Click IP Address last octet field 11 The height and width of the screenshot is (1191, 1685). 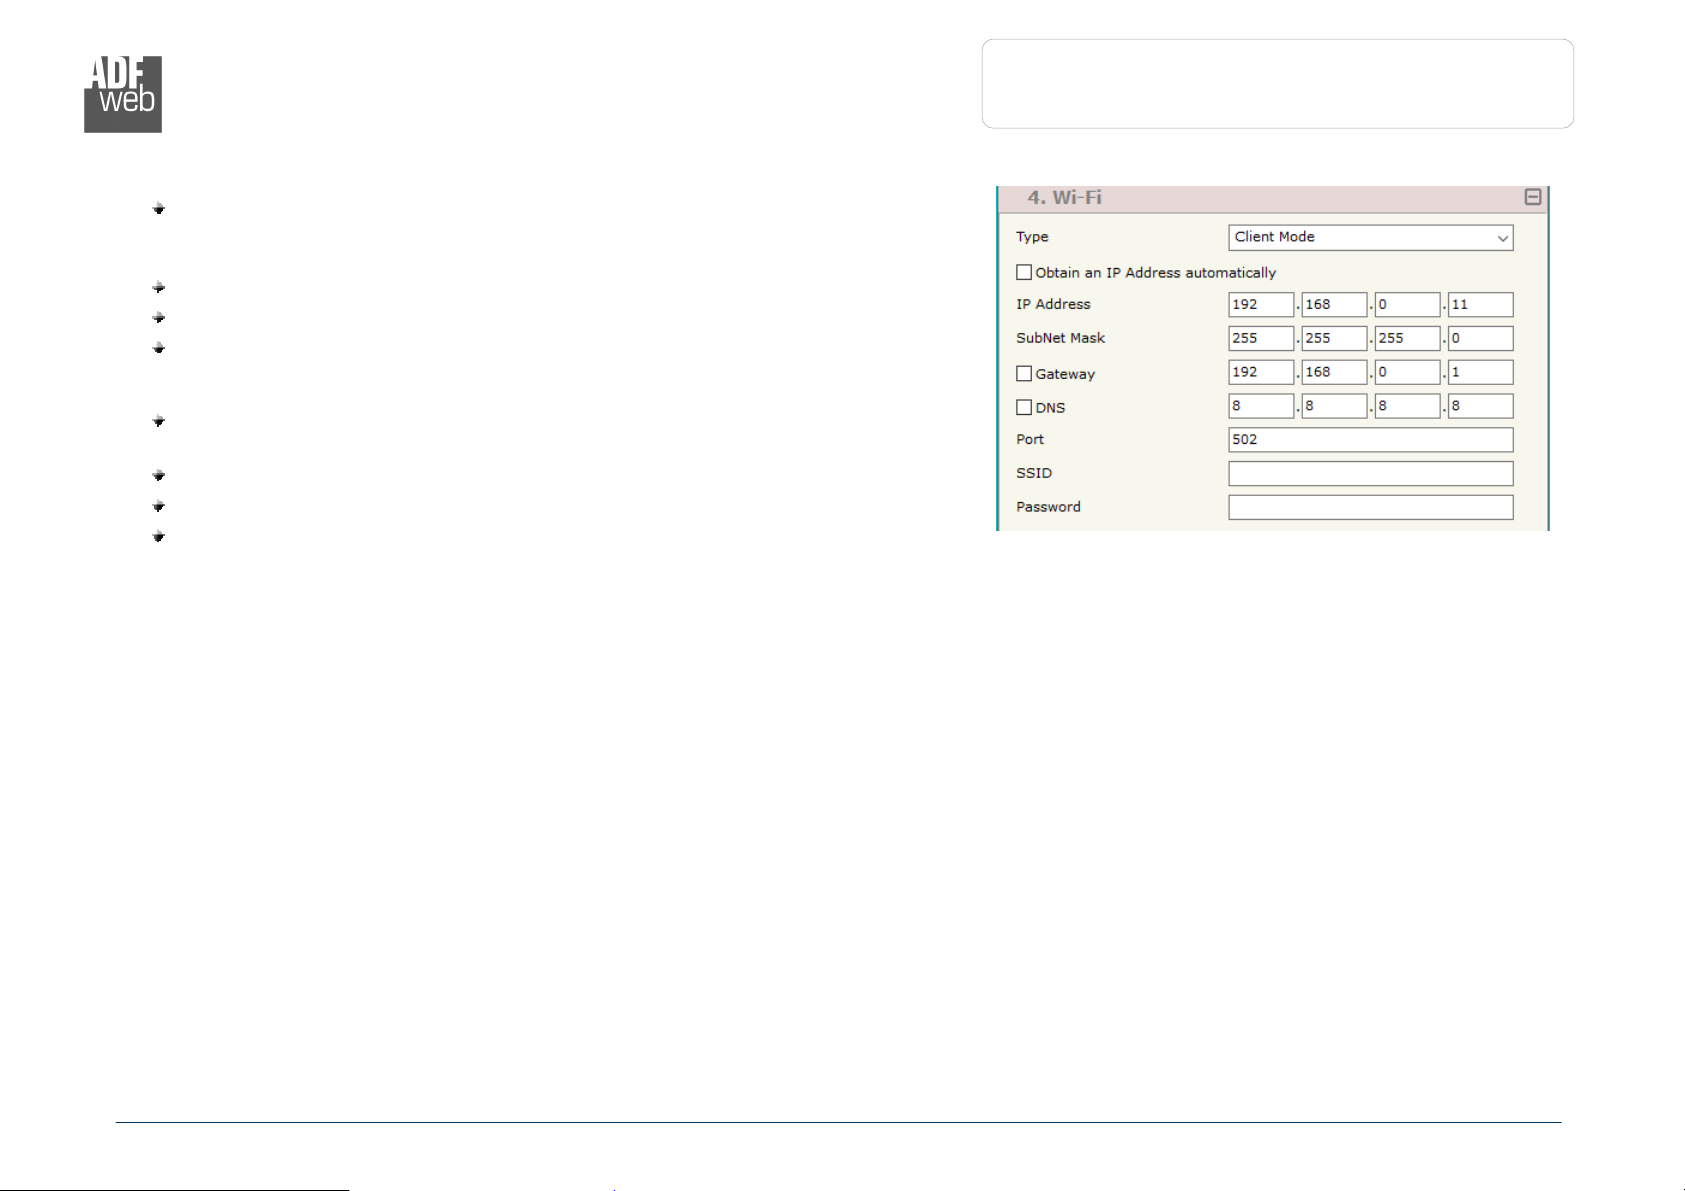(x=1480, y=304)
